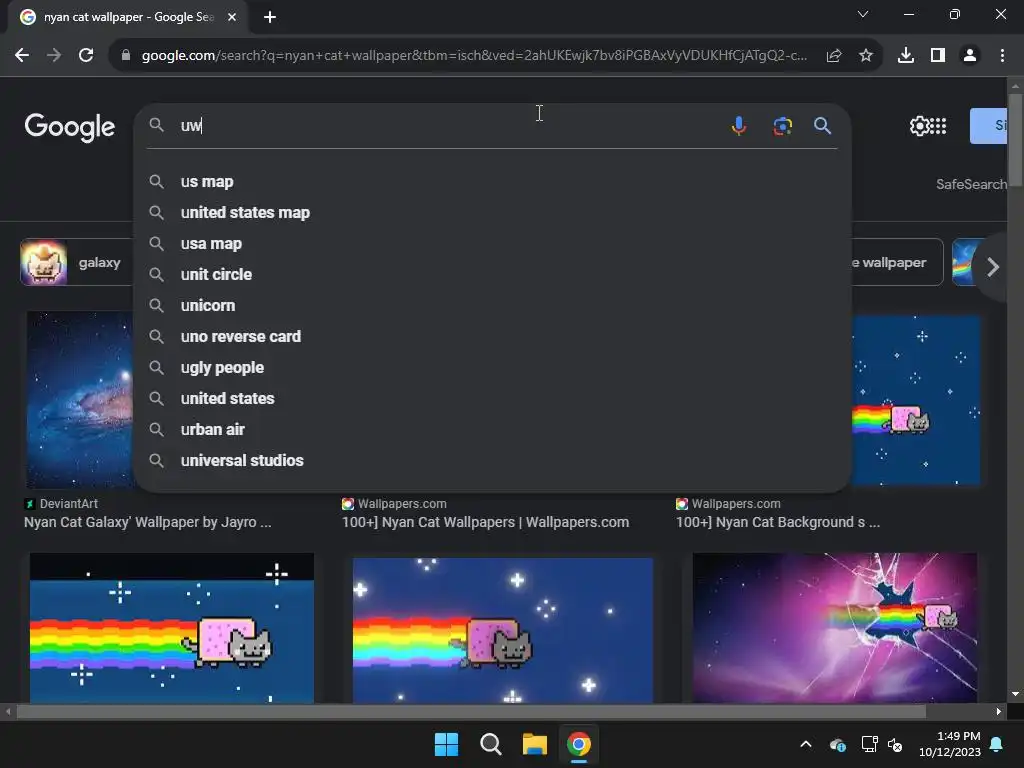
Task: Click Chrome icon in taskbar
Action: coord(579,744)
